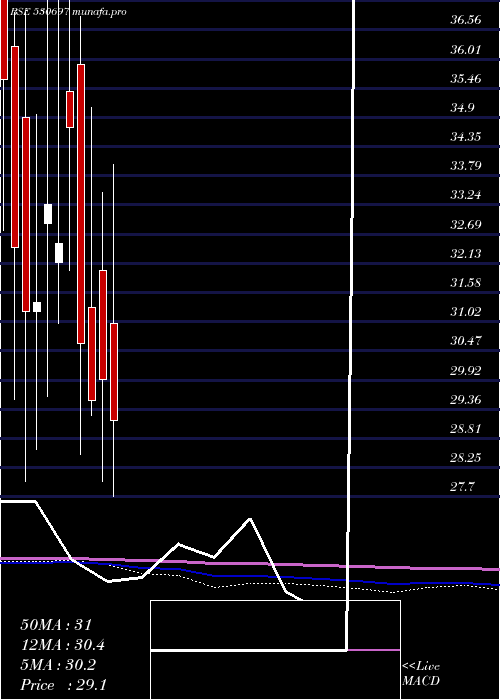Click the 31.02 price axis label

click(x=465, y=312)
